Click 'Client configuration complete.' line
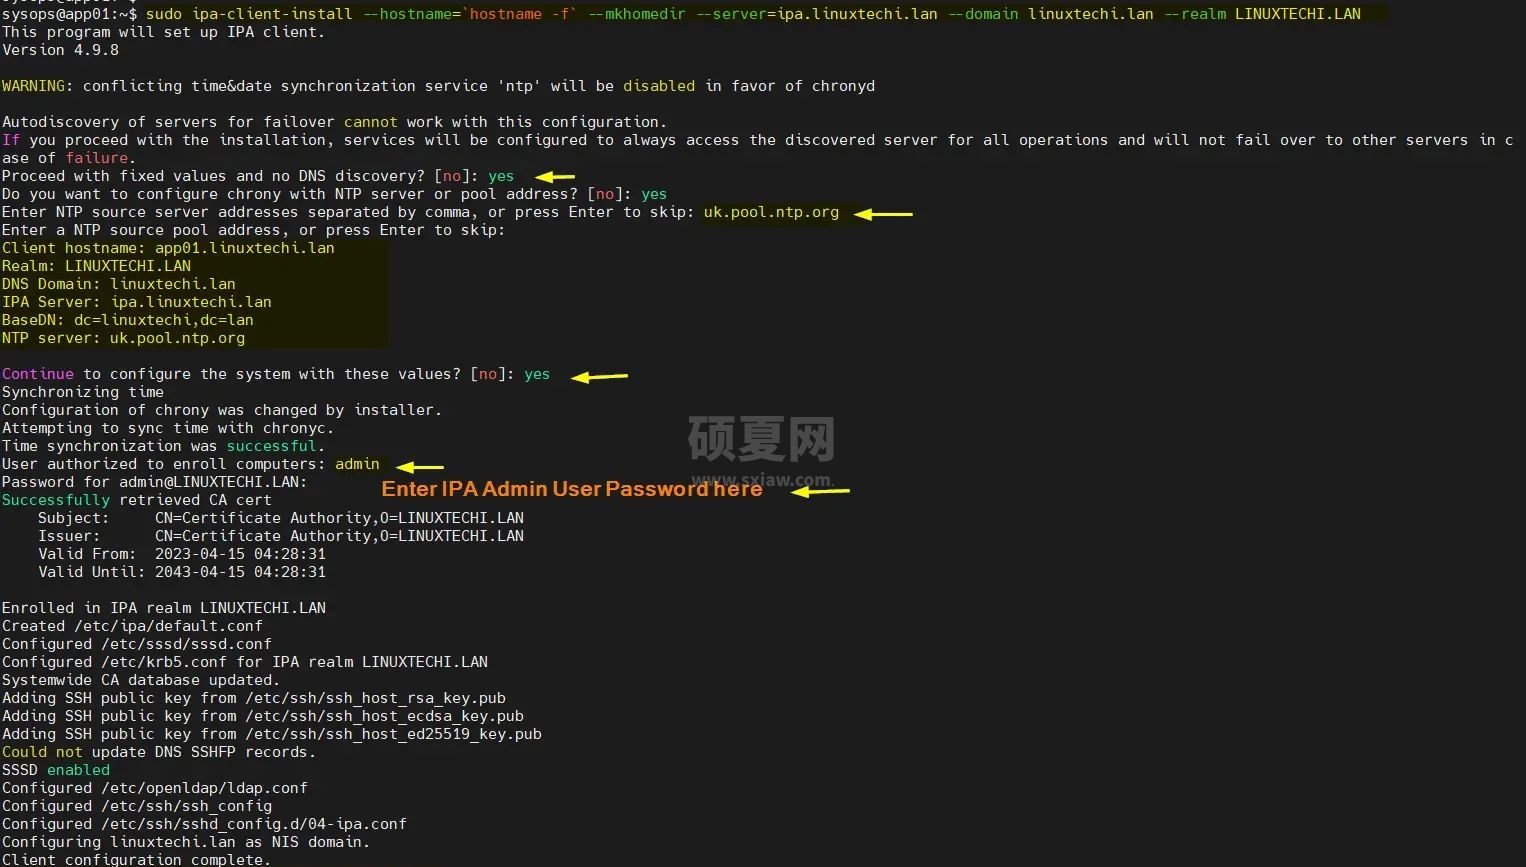The height and width of the screenshot is (867, 1526). point(136,859)
